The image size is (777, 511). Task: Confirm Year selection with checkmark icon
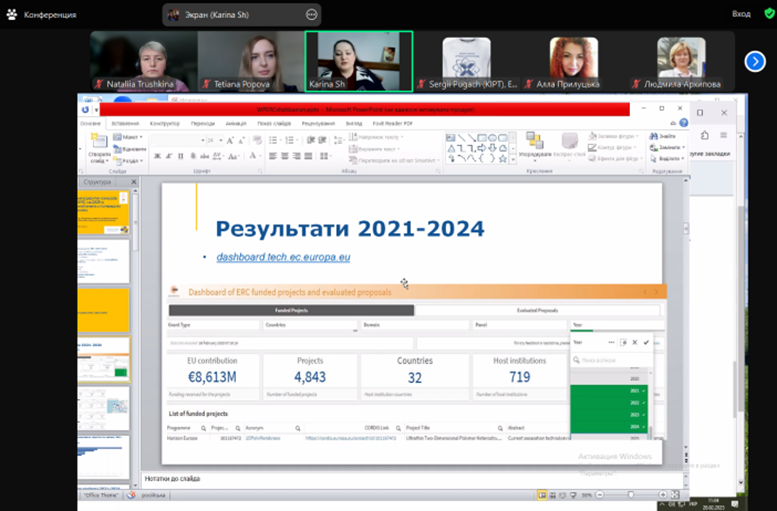[x=646, y=342]
